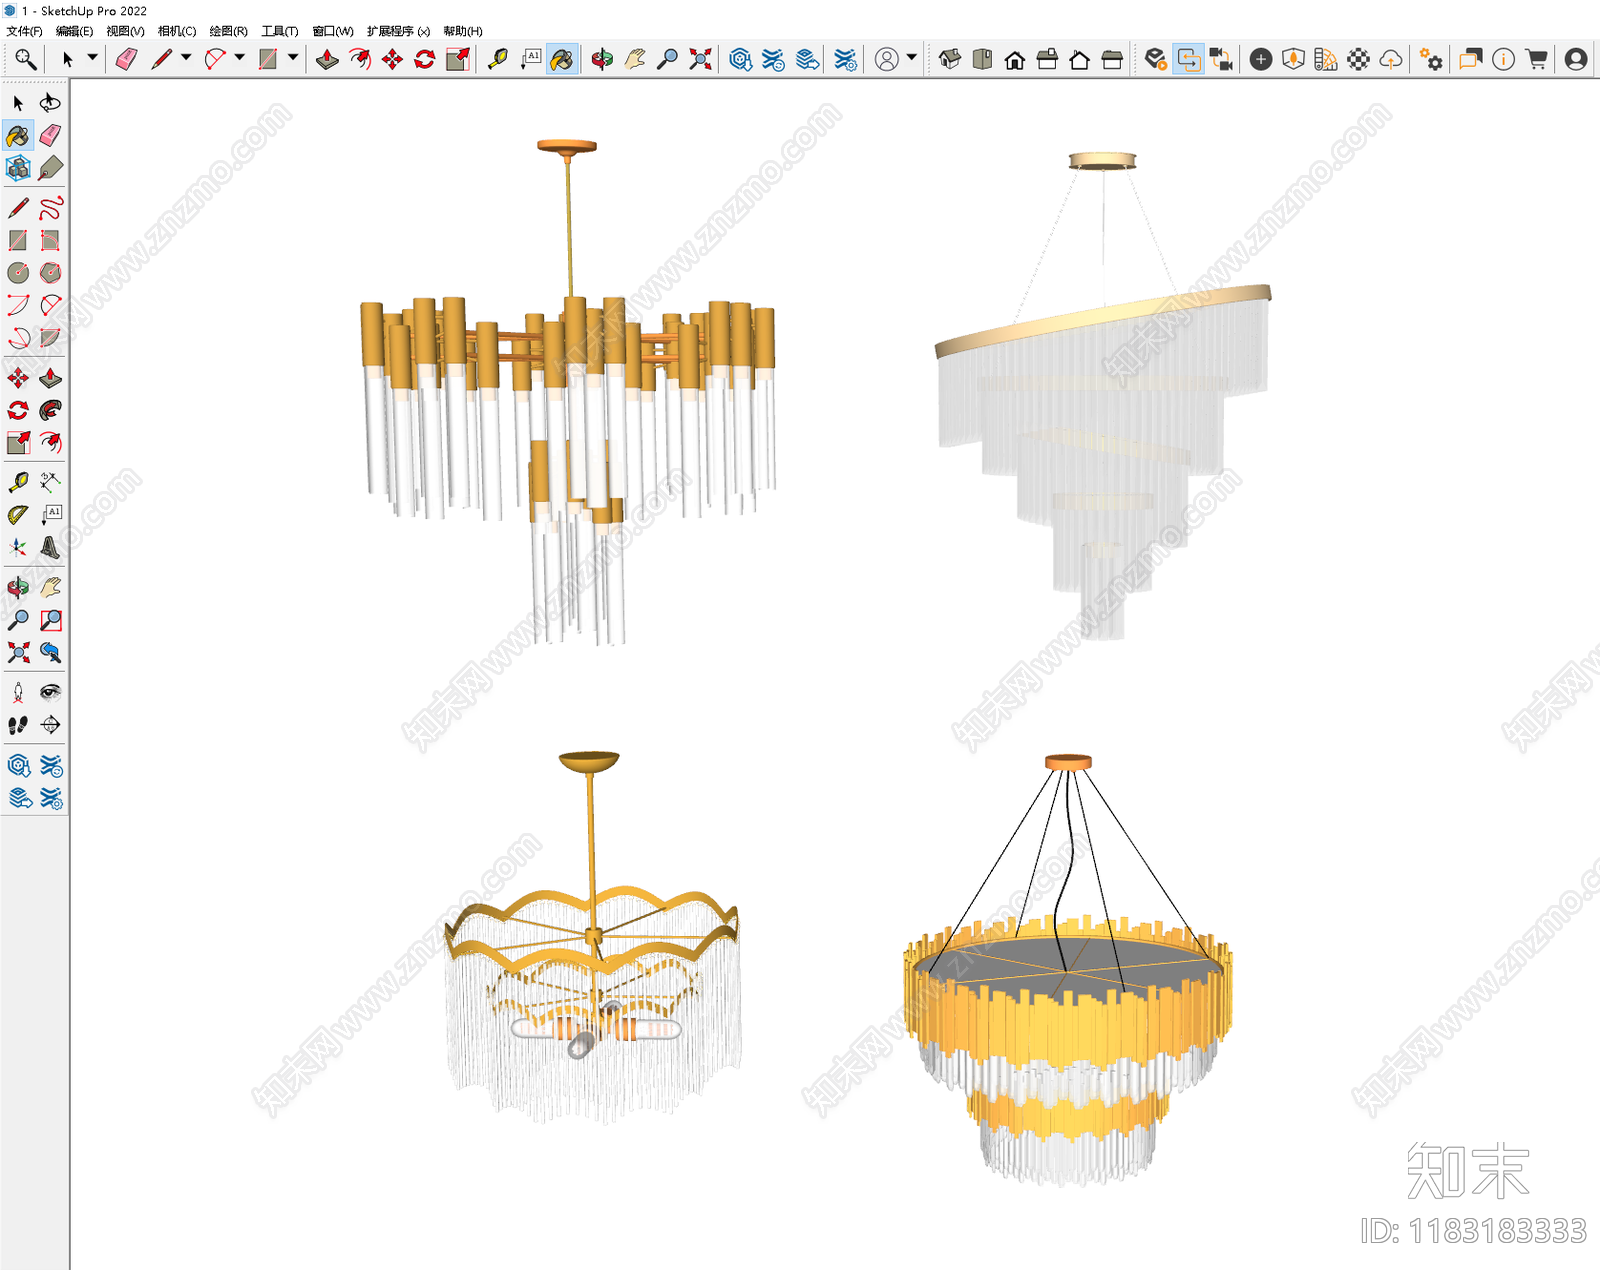Click the checkered sphere icon in top toolbar
Screen dimensions: 1600x1270
coord(1358,60)
